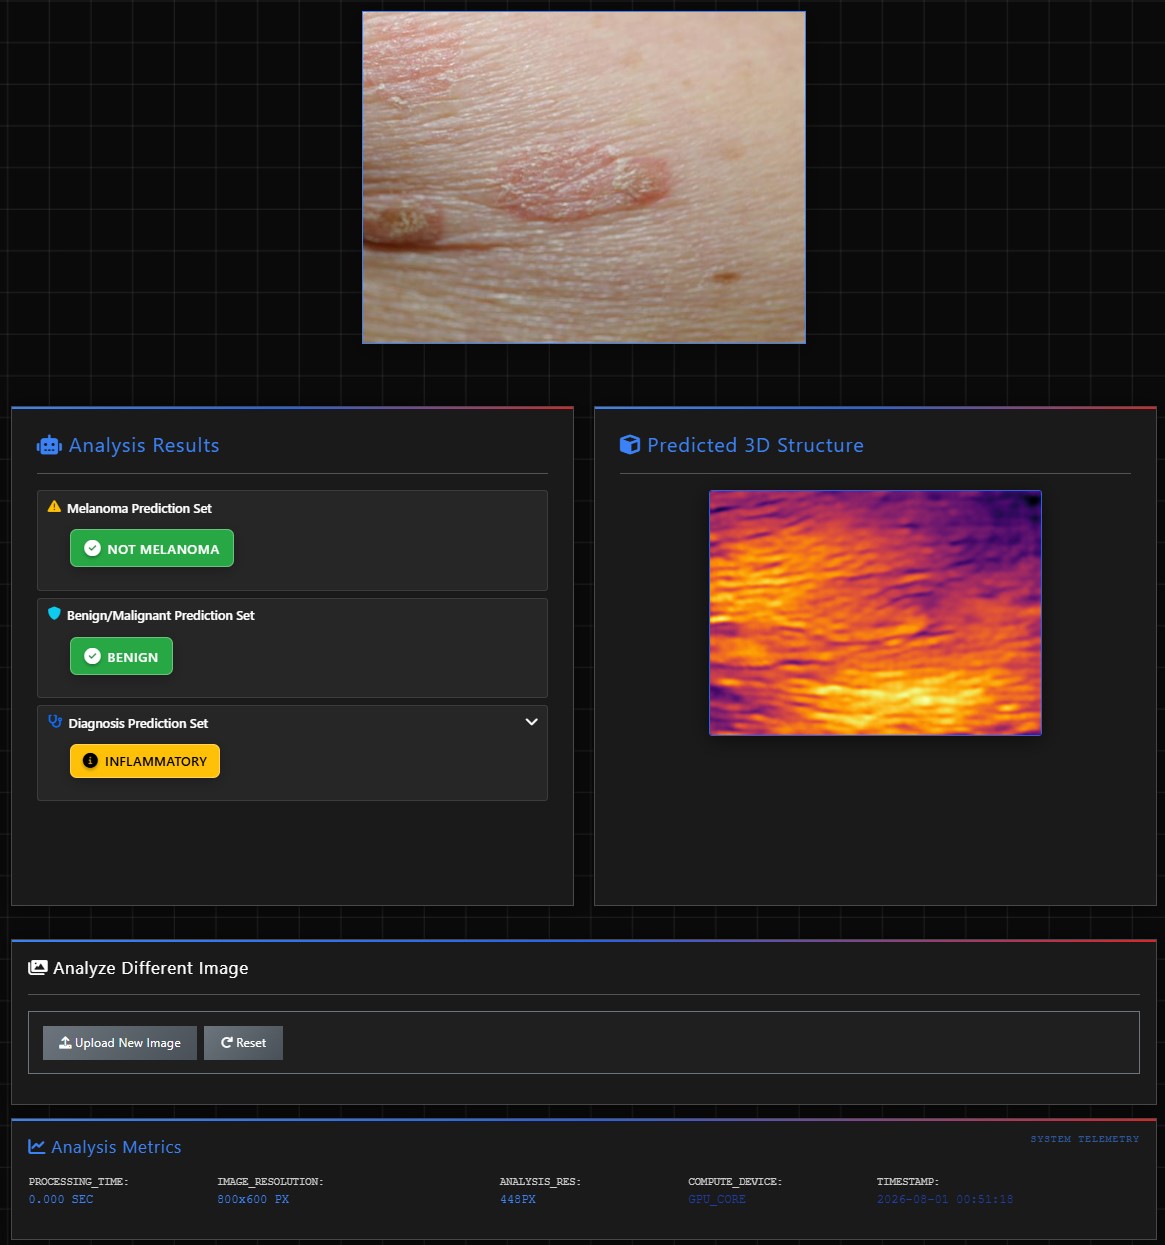Image resolution: width=1165 pixels, height=1245 pixels.
Task: Click the Diagnosis Prediction Set label
Action: (x=138, y=723)
